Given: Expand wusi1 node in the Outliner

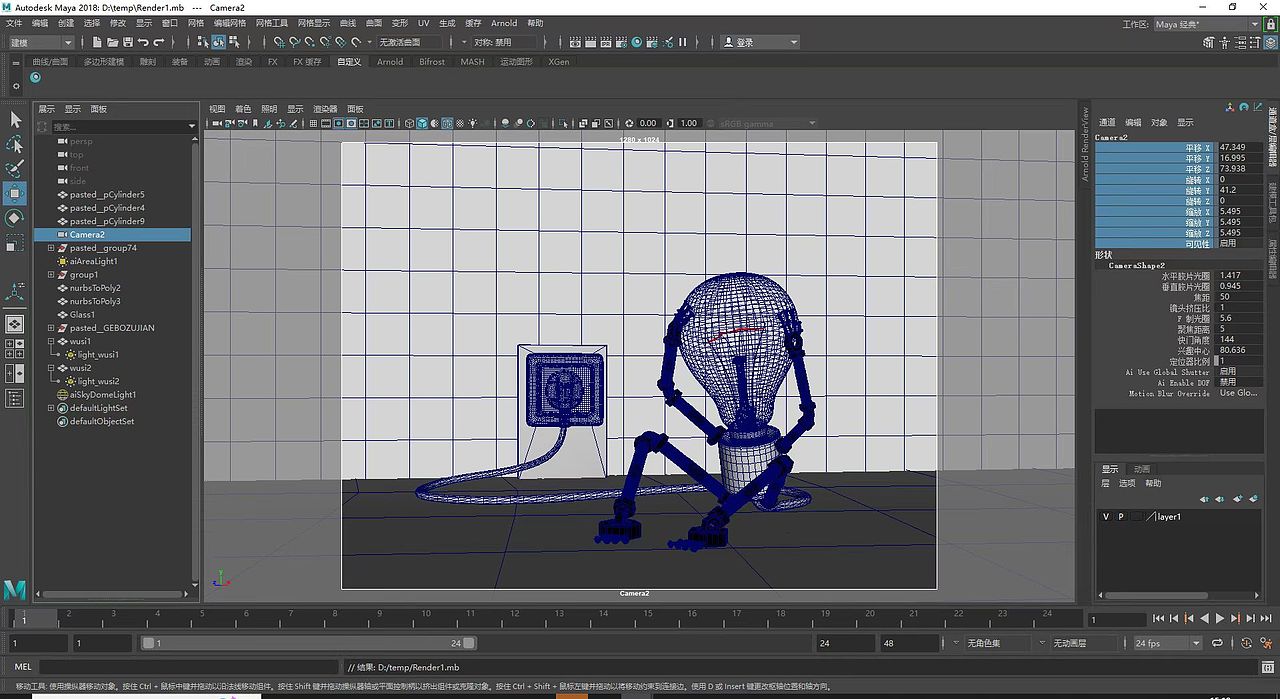Looking at the screenshot, I should 51,341.
